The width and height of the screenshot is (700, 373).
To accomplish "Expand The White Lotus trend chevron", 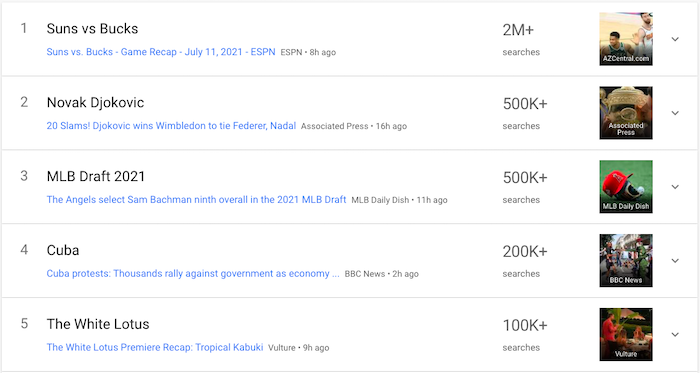I will click(675, 335).
